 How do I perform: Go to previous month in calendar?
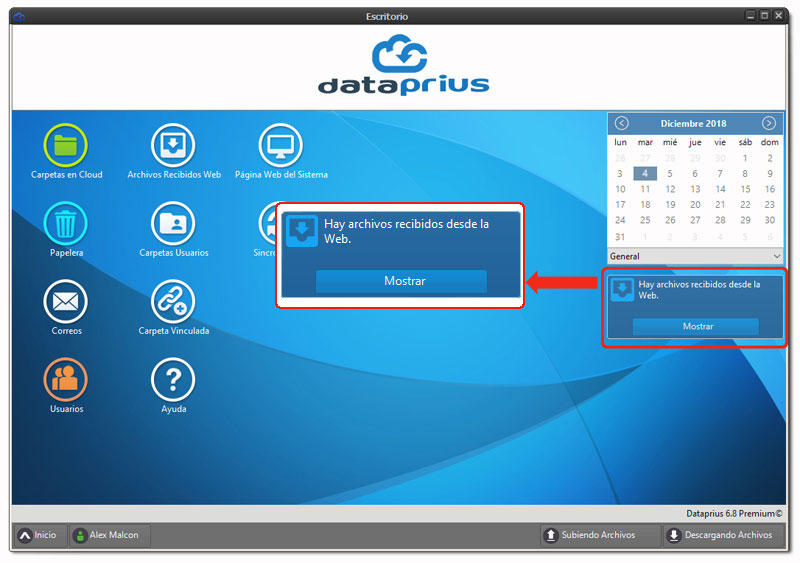tap(621, 123)
